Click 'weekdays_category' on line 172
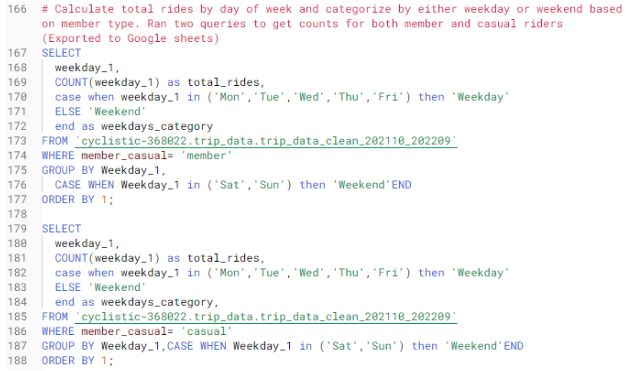The image size is (629, 371). (x=157, y=126)
